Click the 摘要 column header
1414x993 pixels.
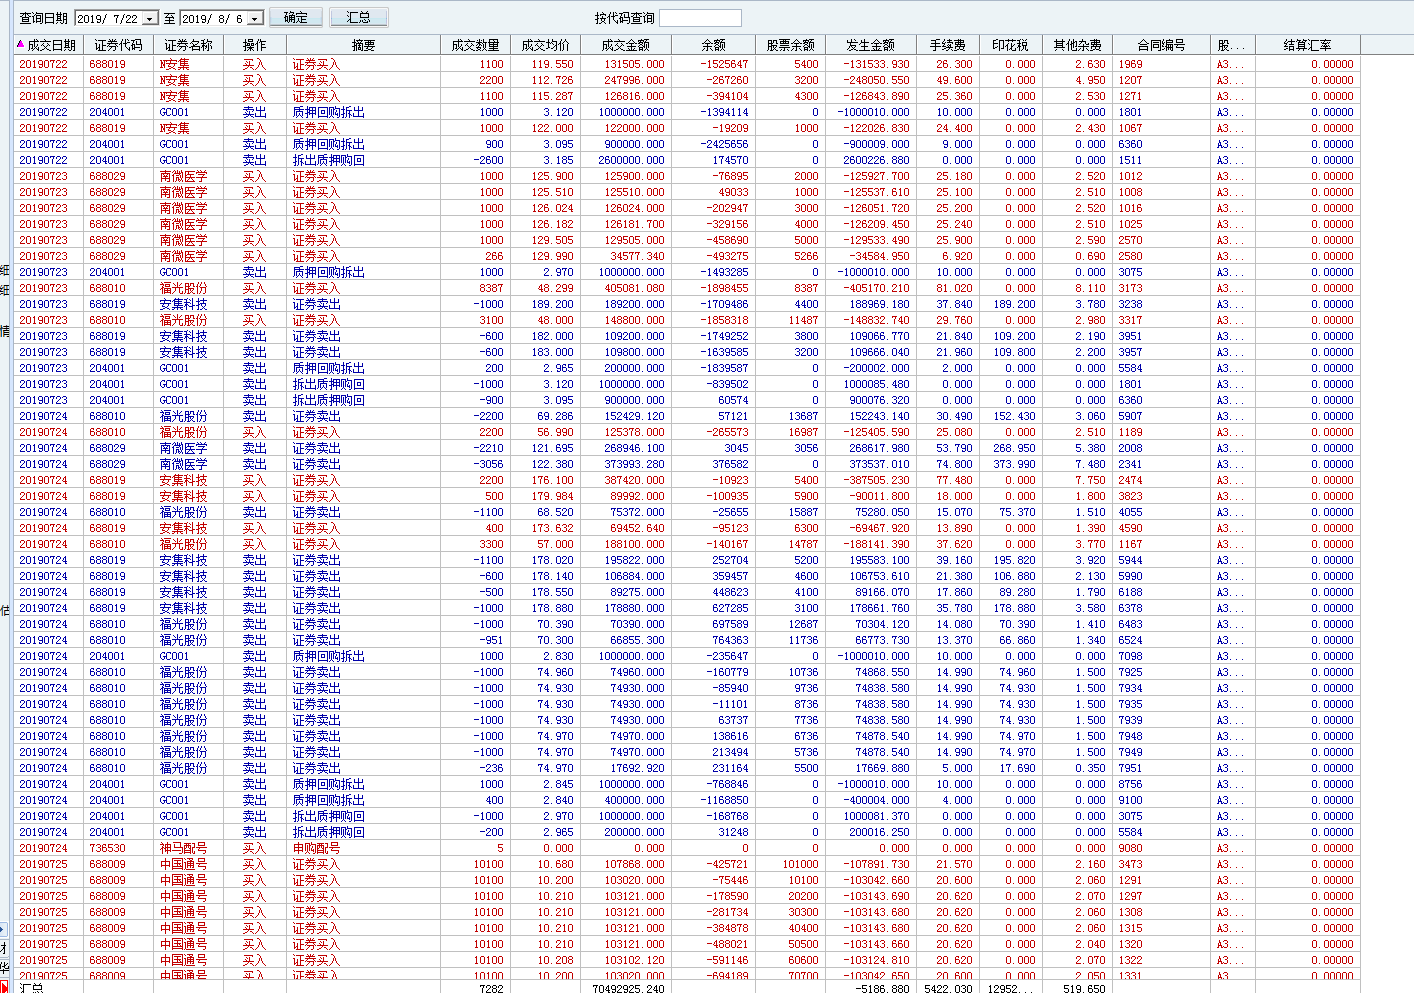pos(364,45)
